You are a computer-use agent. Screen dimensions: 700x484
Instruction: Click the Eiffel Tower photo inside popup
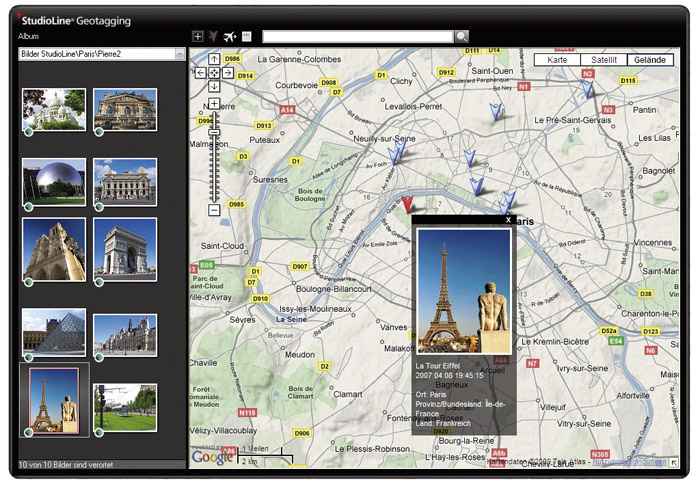pos(464,291)
